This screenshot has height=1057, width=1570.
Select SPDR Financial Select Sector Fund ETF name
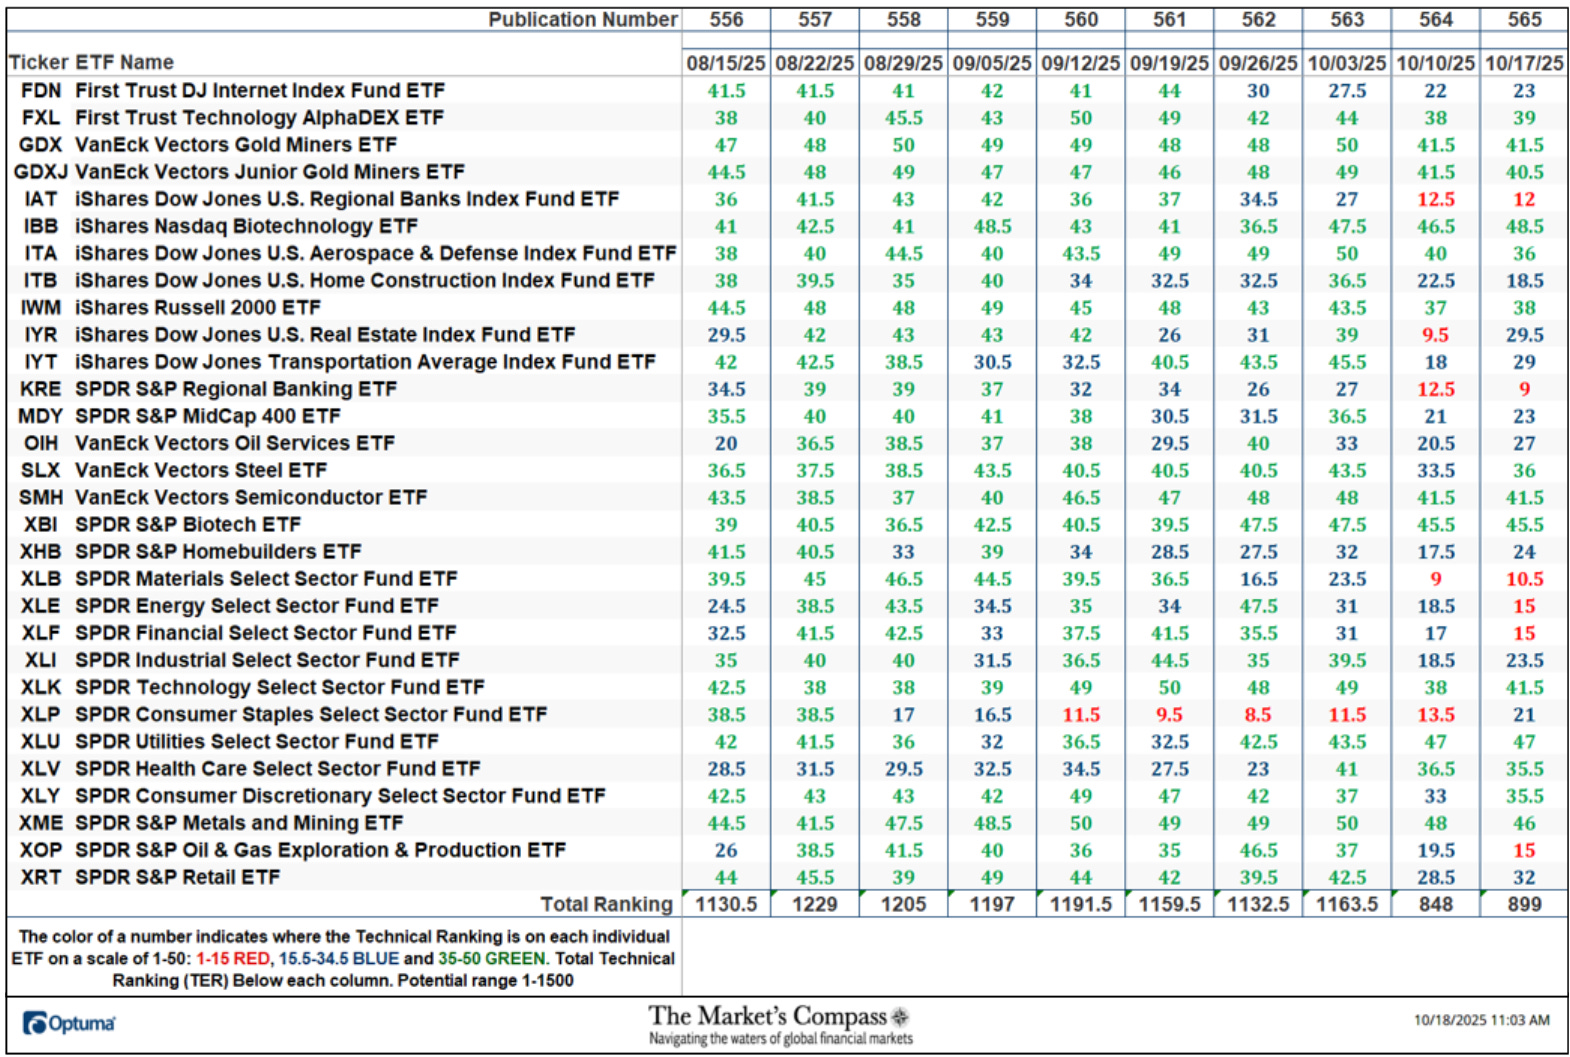coord(265,633)
